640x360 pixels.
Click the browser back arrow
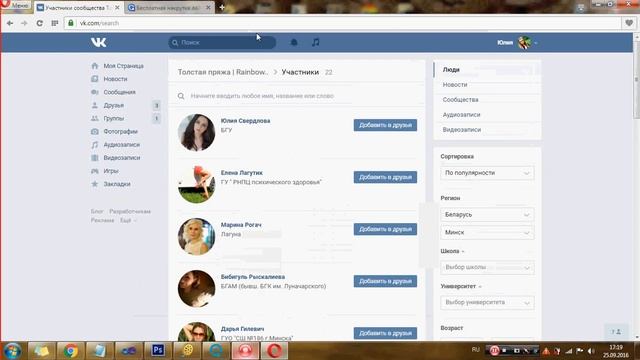click(x=10, y=23)
